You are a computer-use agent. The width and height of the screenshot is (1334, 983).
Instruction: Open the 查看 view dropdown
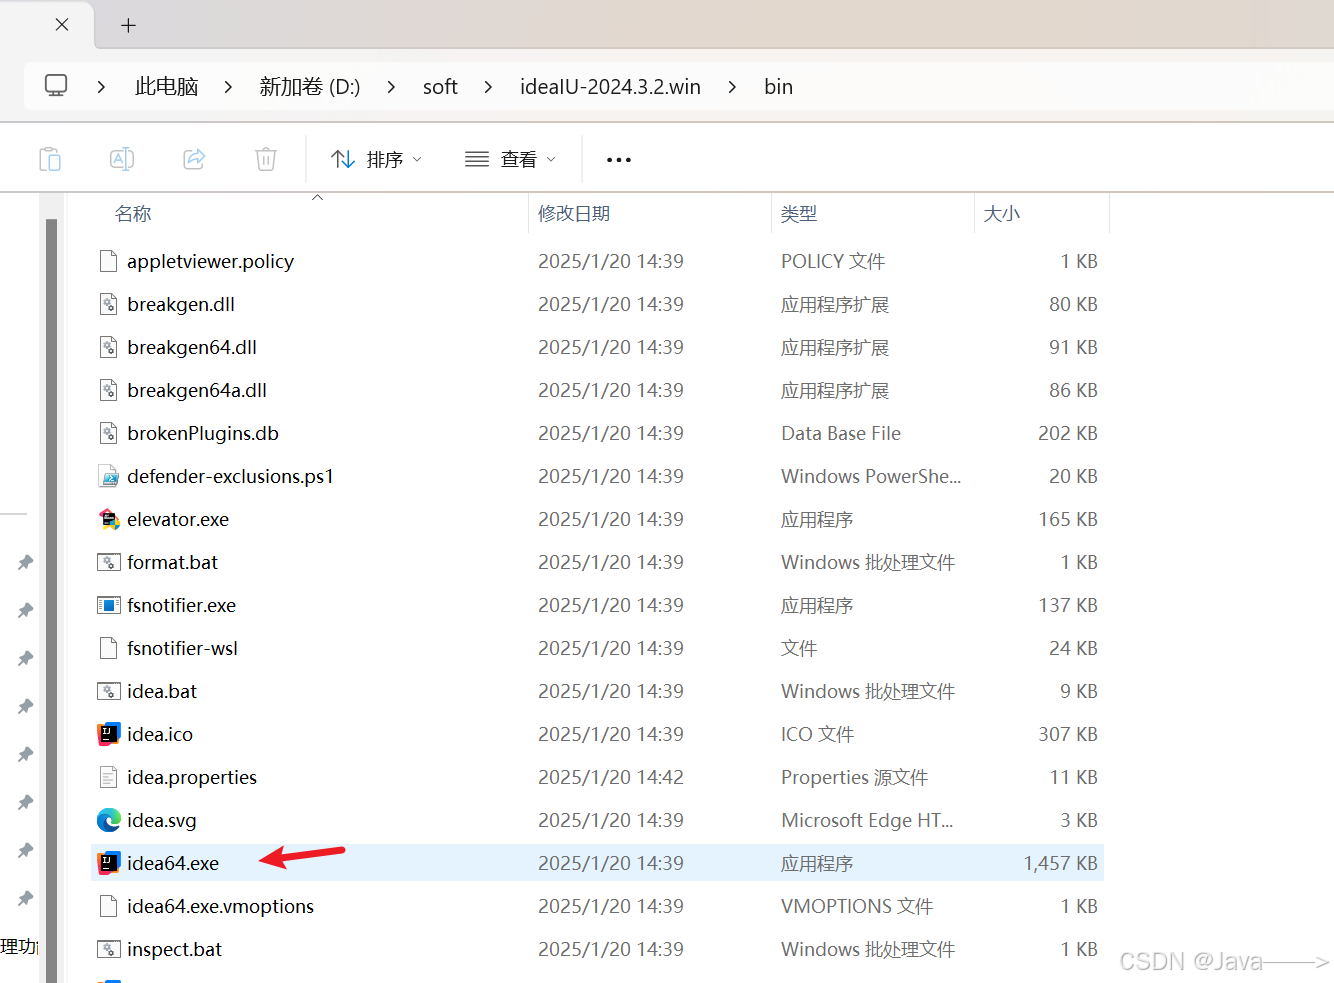click(x=510, y=159)
